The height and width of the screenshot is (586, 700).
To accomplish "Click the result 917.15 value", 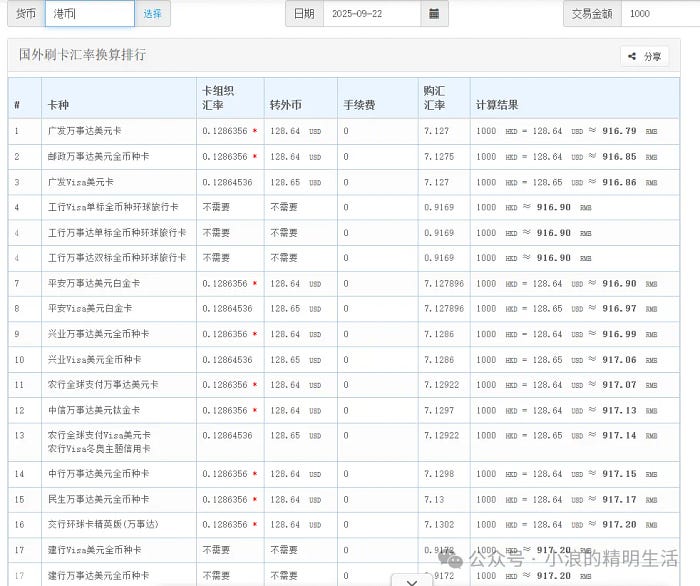I will click(619, 474).
